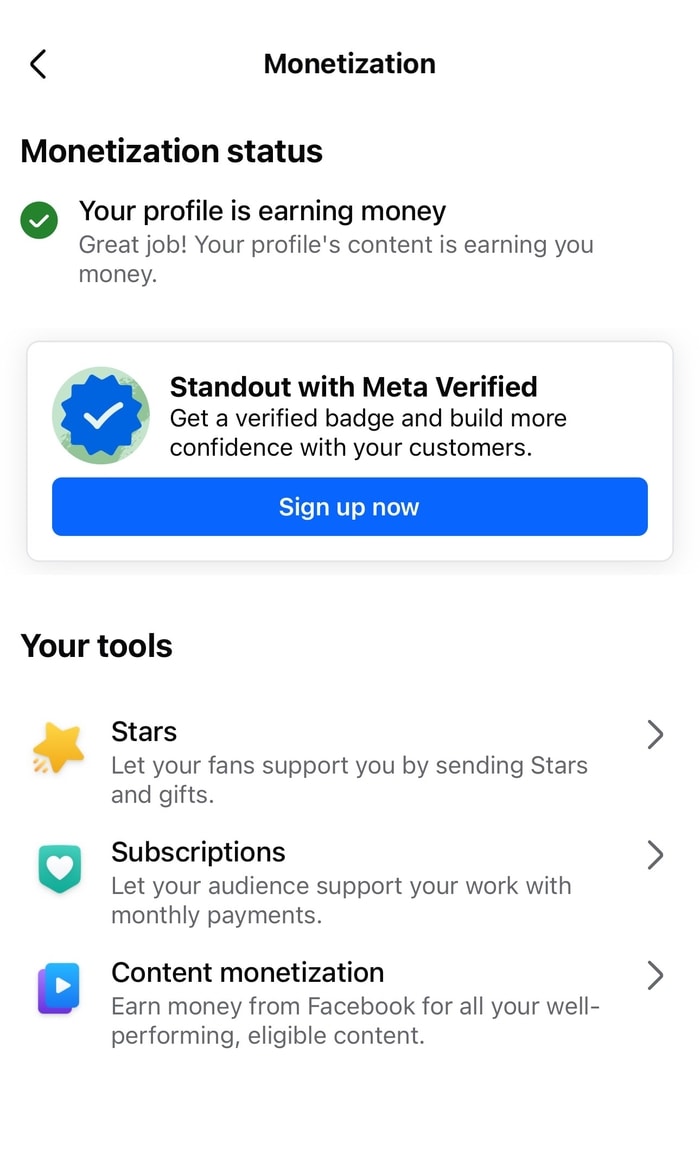Tap the Stars description about sending gifts
The image size is (700, 1175).
click(349, 780)
